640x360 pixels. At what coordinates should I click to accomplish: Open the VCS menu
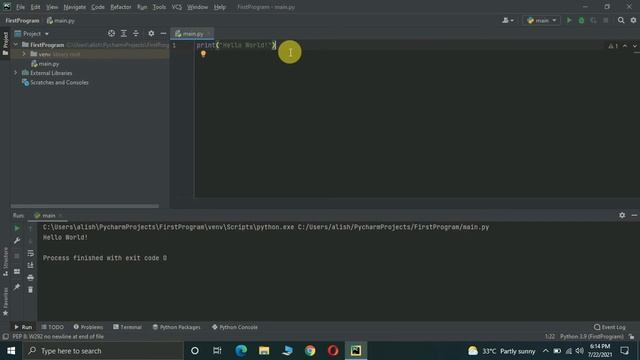tap(176, 7)
